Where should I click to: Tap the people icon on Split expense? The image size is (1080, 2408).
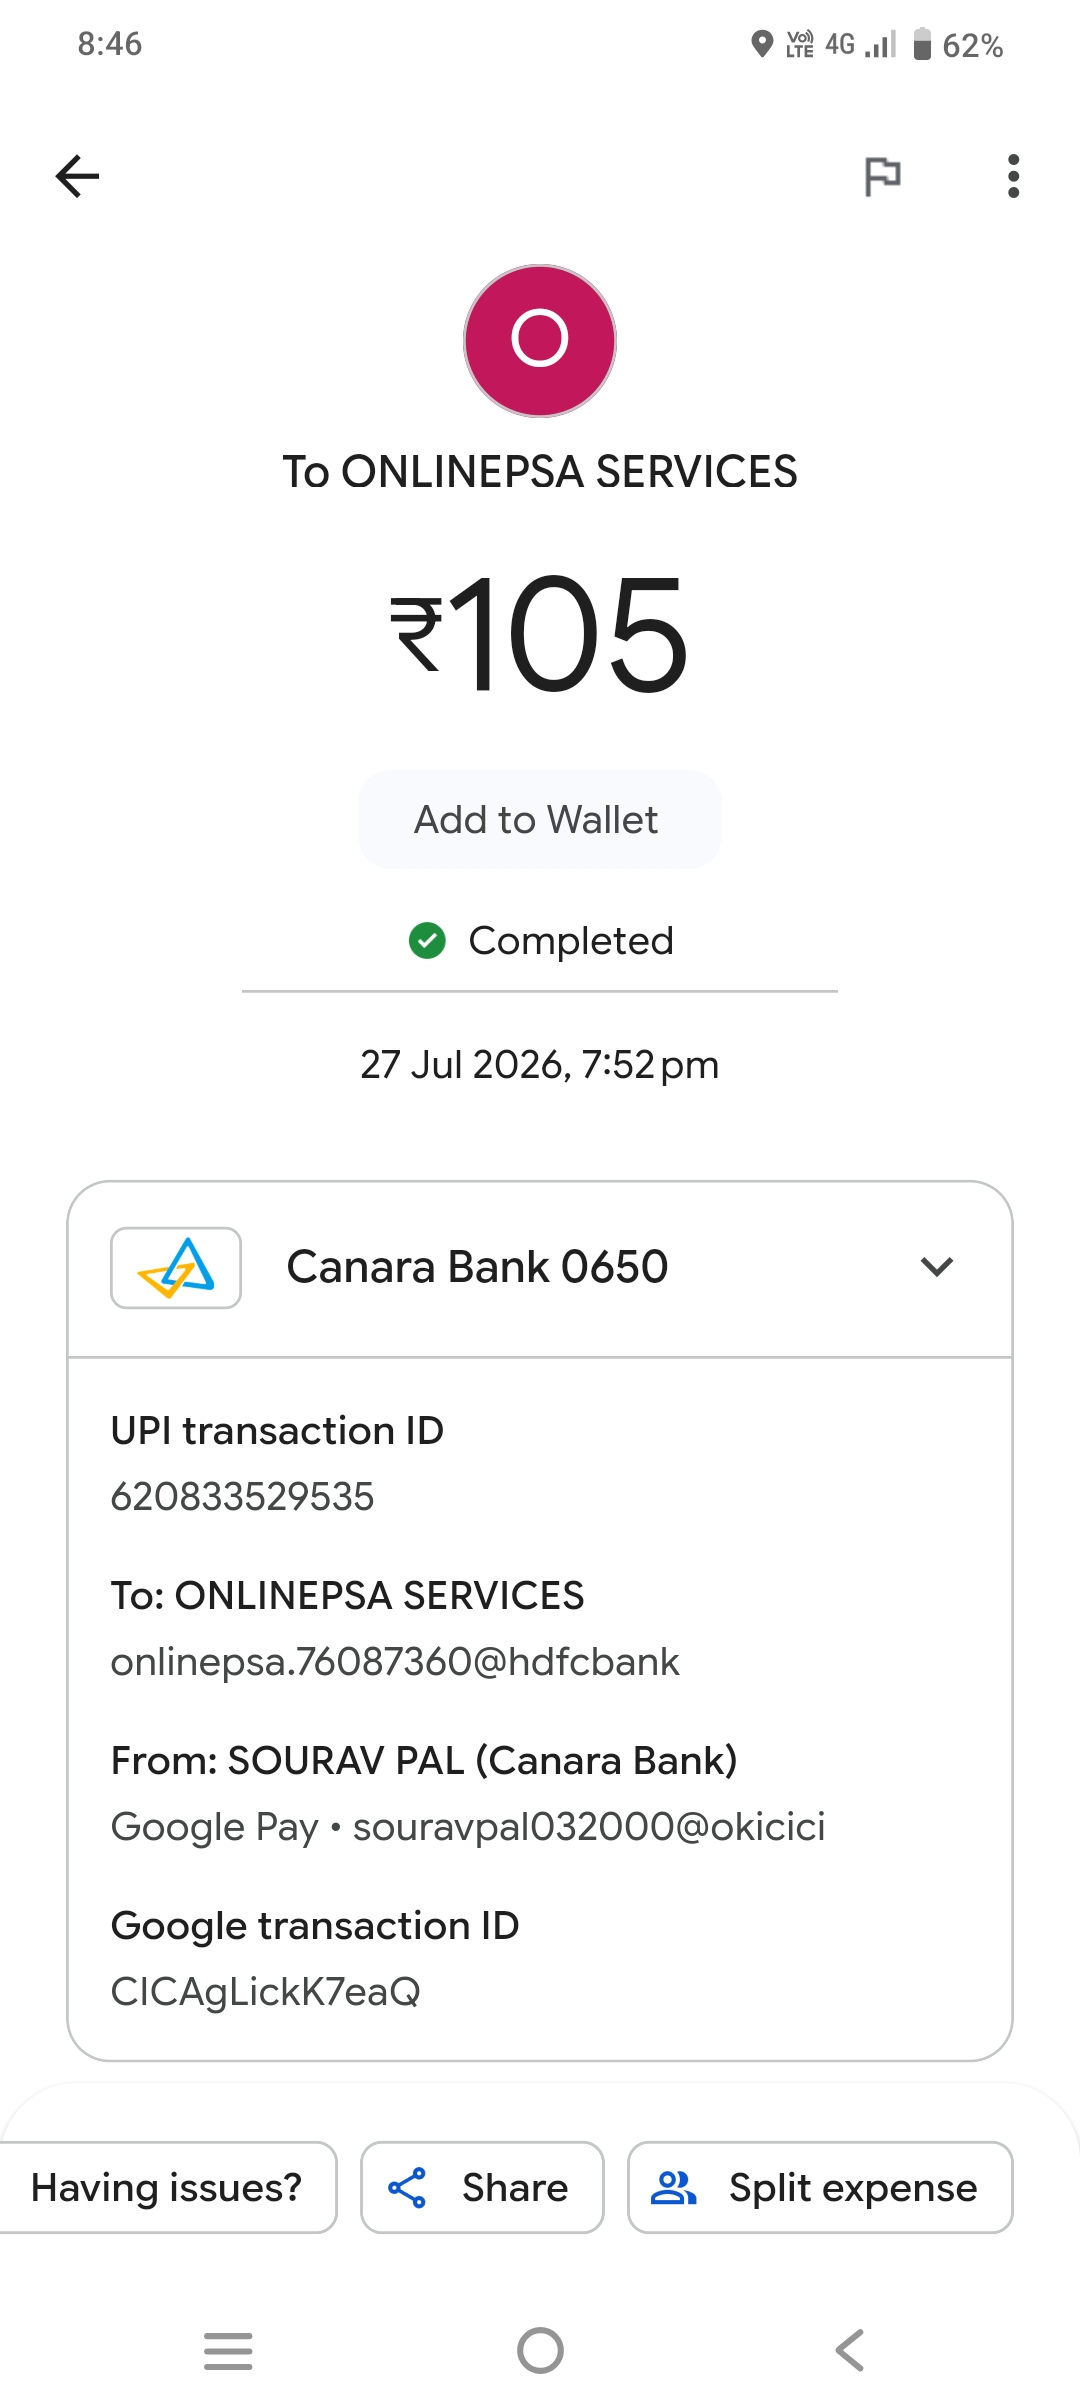click(674, 2187)
